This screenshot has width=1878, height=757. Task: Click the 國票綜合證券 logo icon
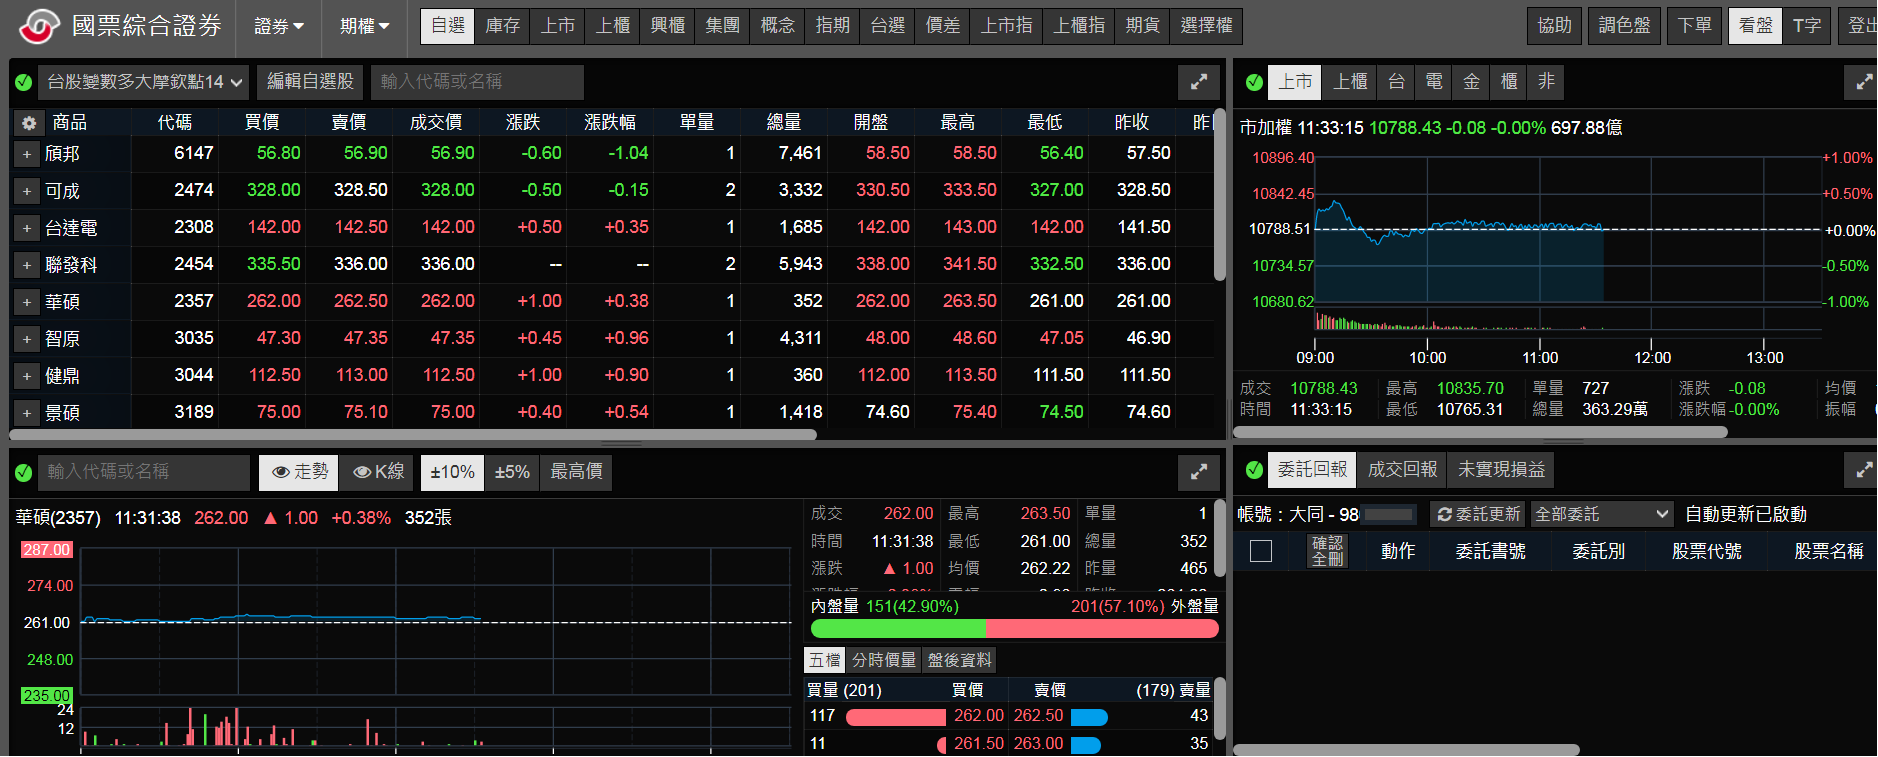click(x=40, y=26)
